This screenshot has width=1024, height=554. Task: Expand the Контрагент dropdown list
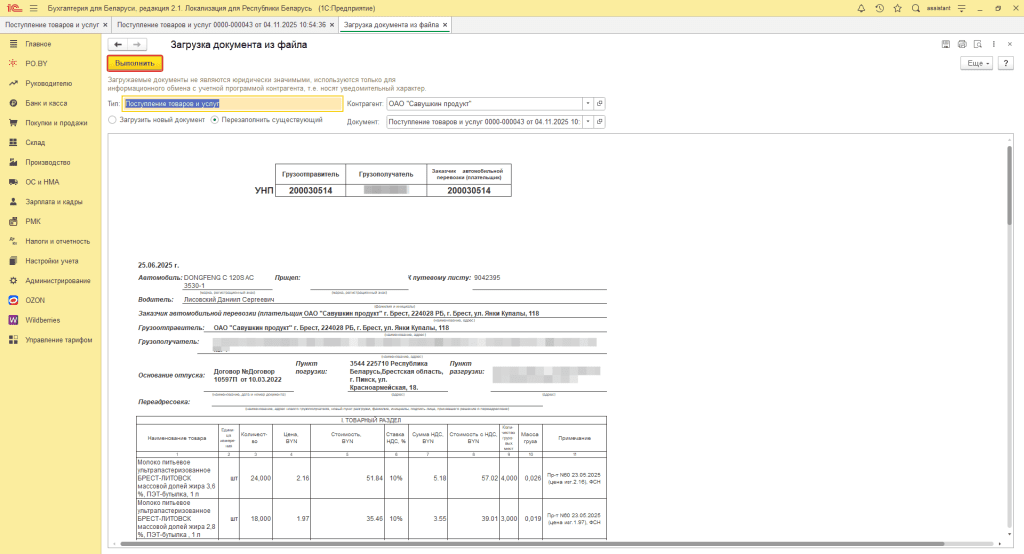(x=587, y=103)
